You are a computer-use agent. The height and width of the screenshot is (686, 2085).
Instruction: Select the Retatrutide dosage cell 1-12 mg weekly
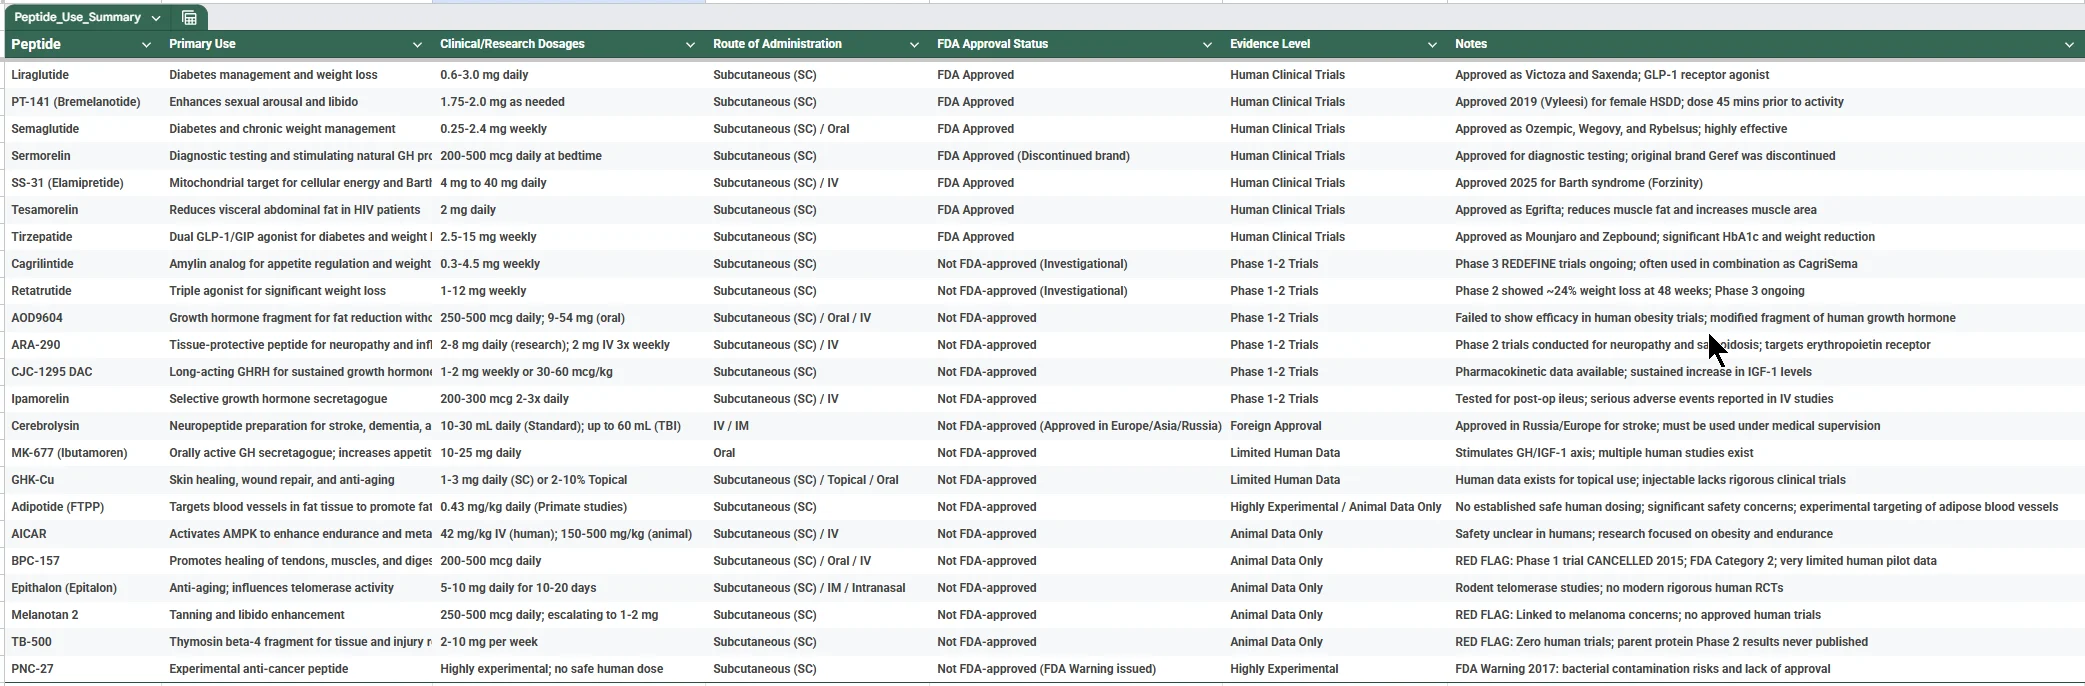click(x=483, y=291)
